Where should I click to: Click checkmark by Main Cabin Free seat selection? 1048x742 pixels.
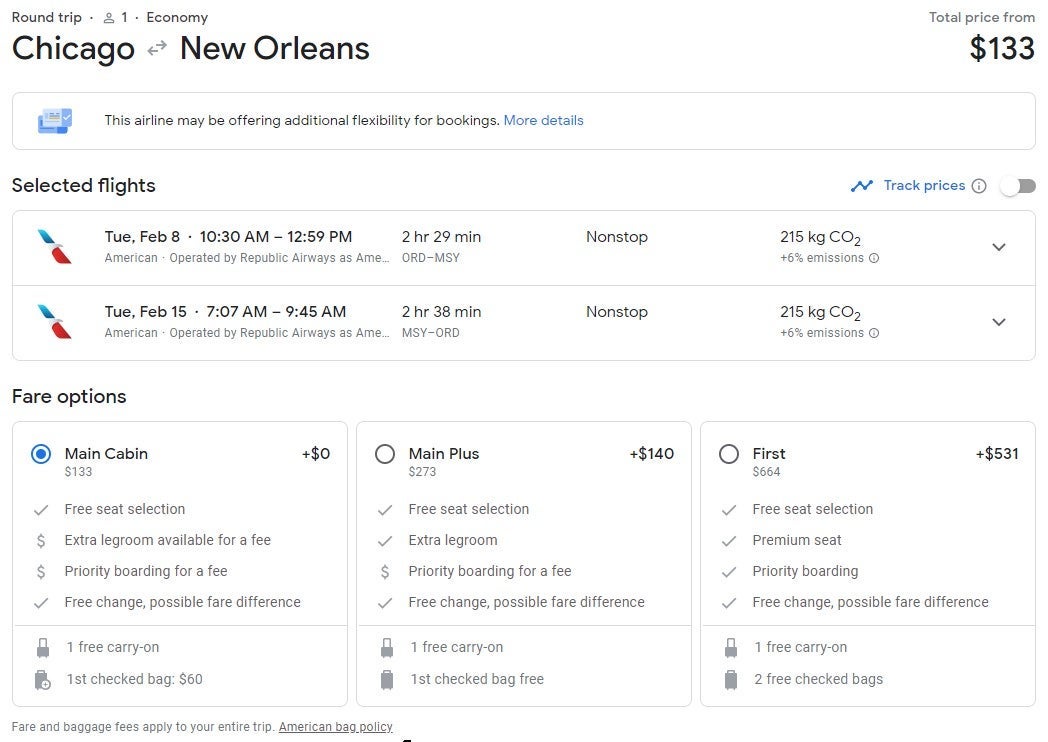click(41, 510)
